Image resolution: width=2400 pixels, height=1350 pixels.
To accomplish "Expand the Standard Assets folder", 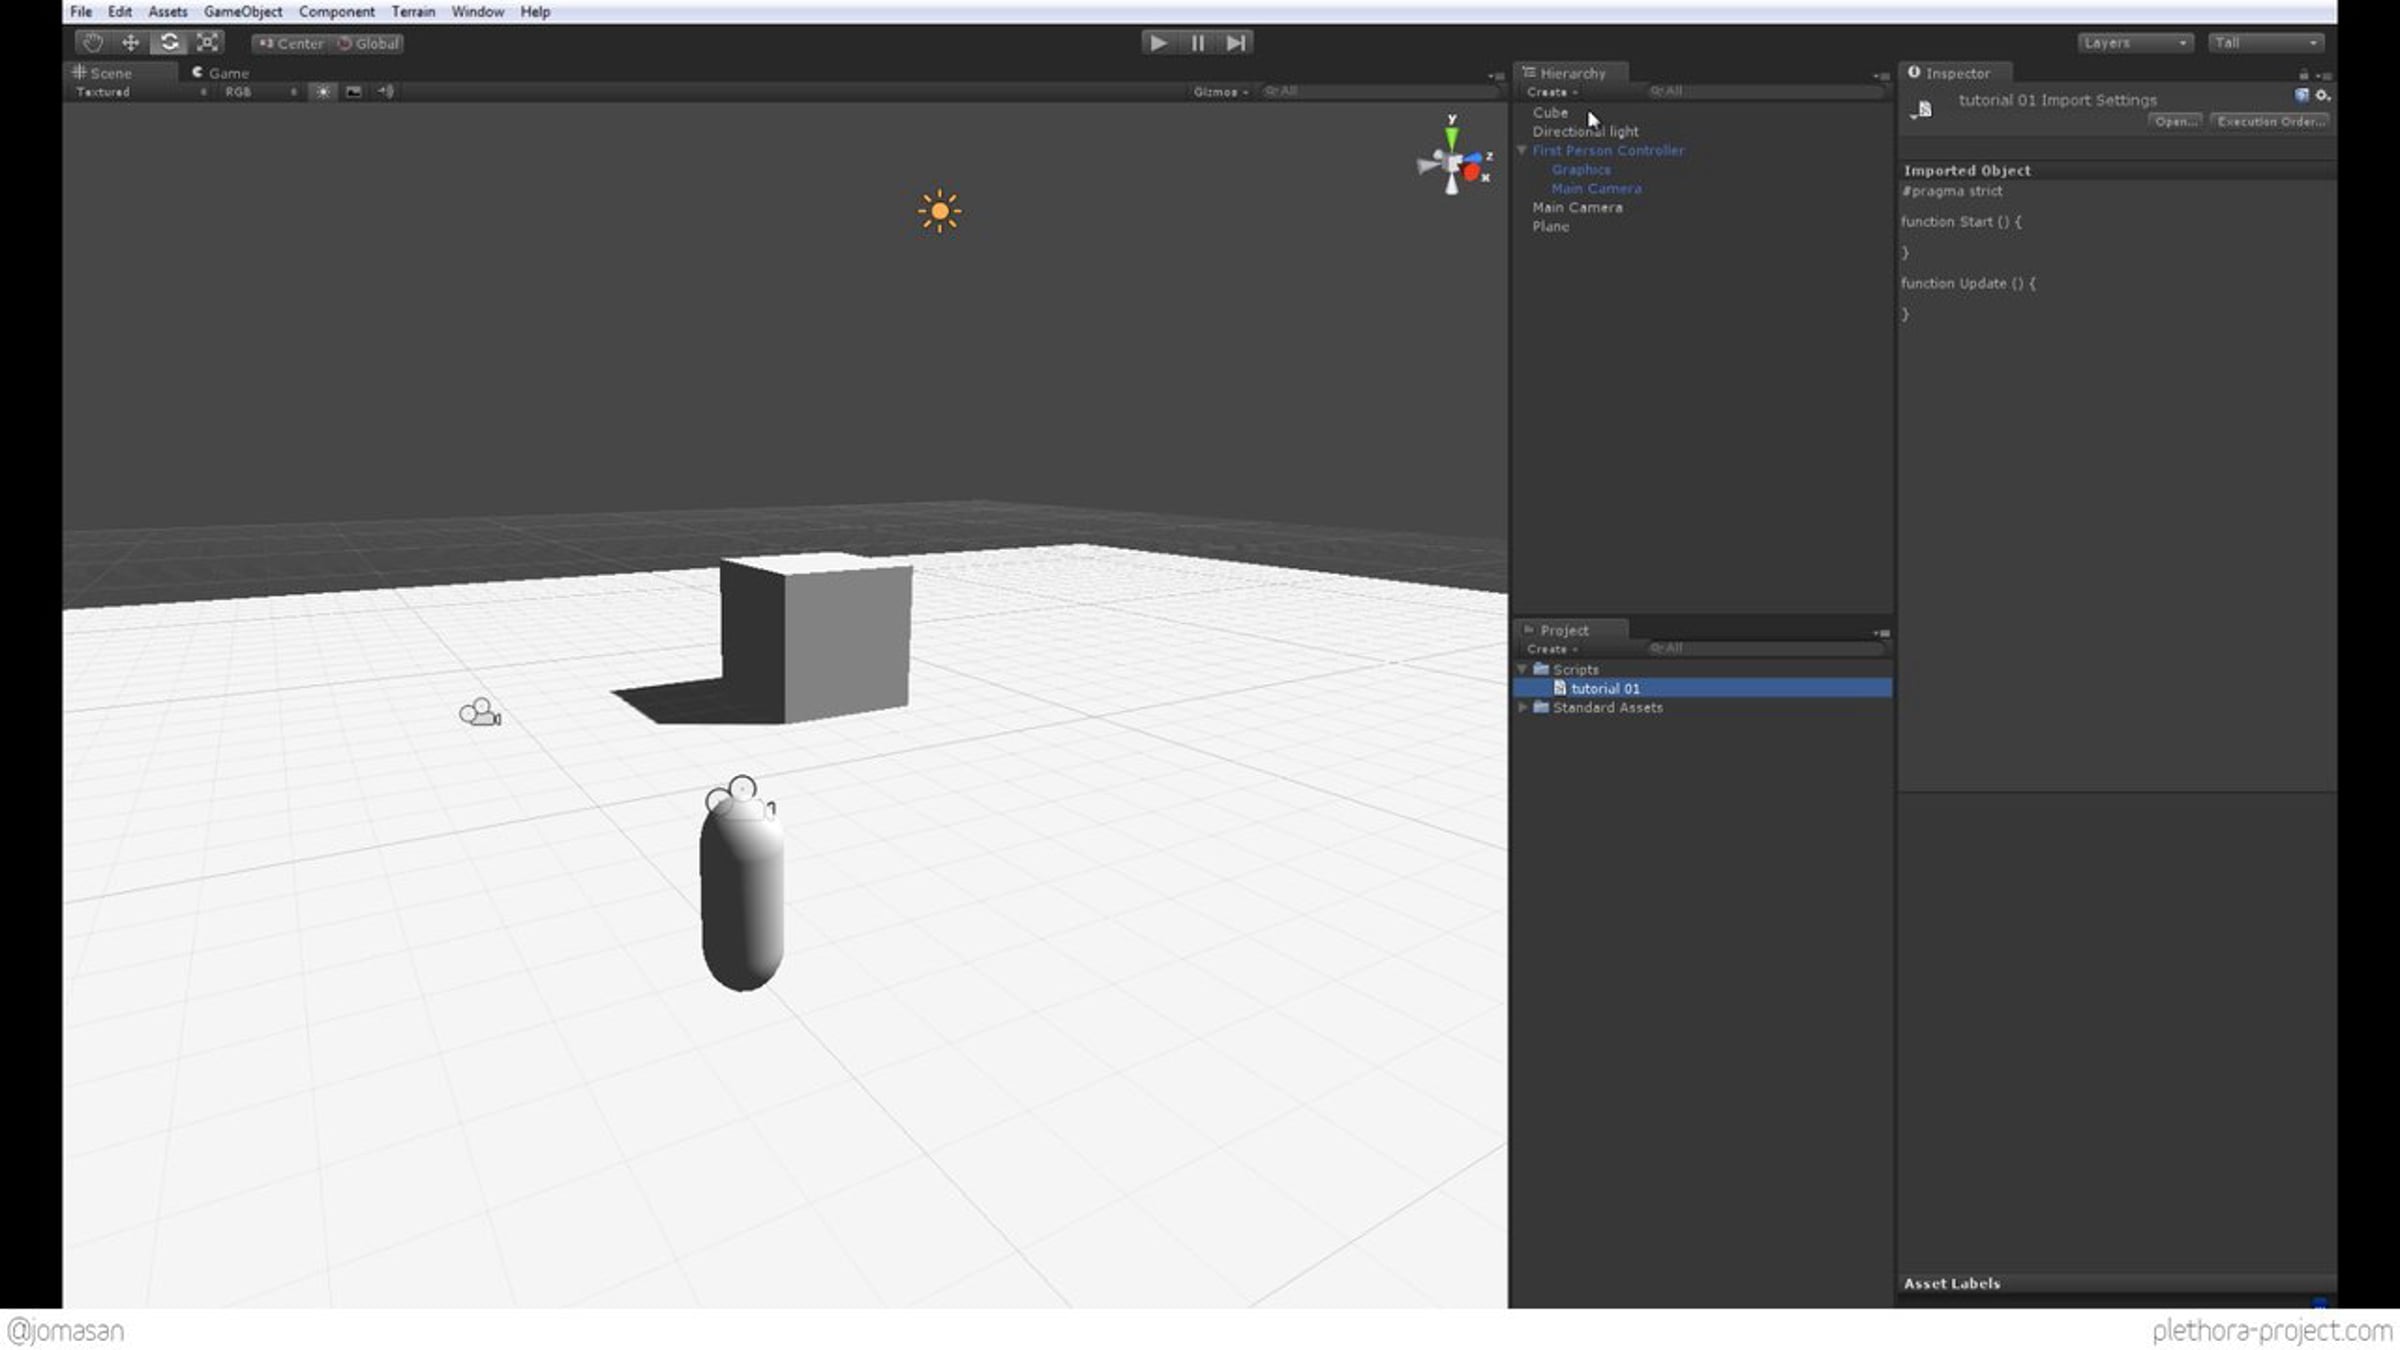I will pyautogui.click(x=1523, y=707).
